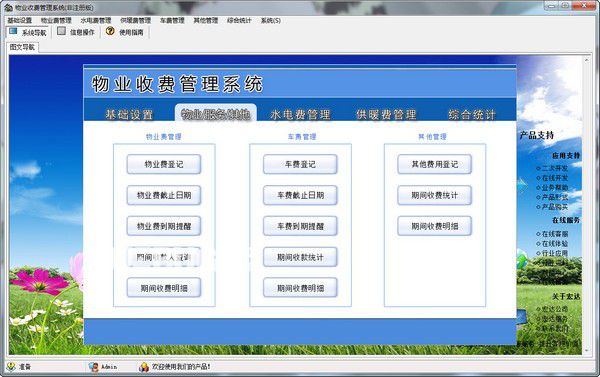Click the 物业费截止日期 button
This screenshot has height=377, width=600.
click(164, 195)
